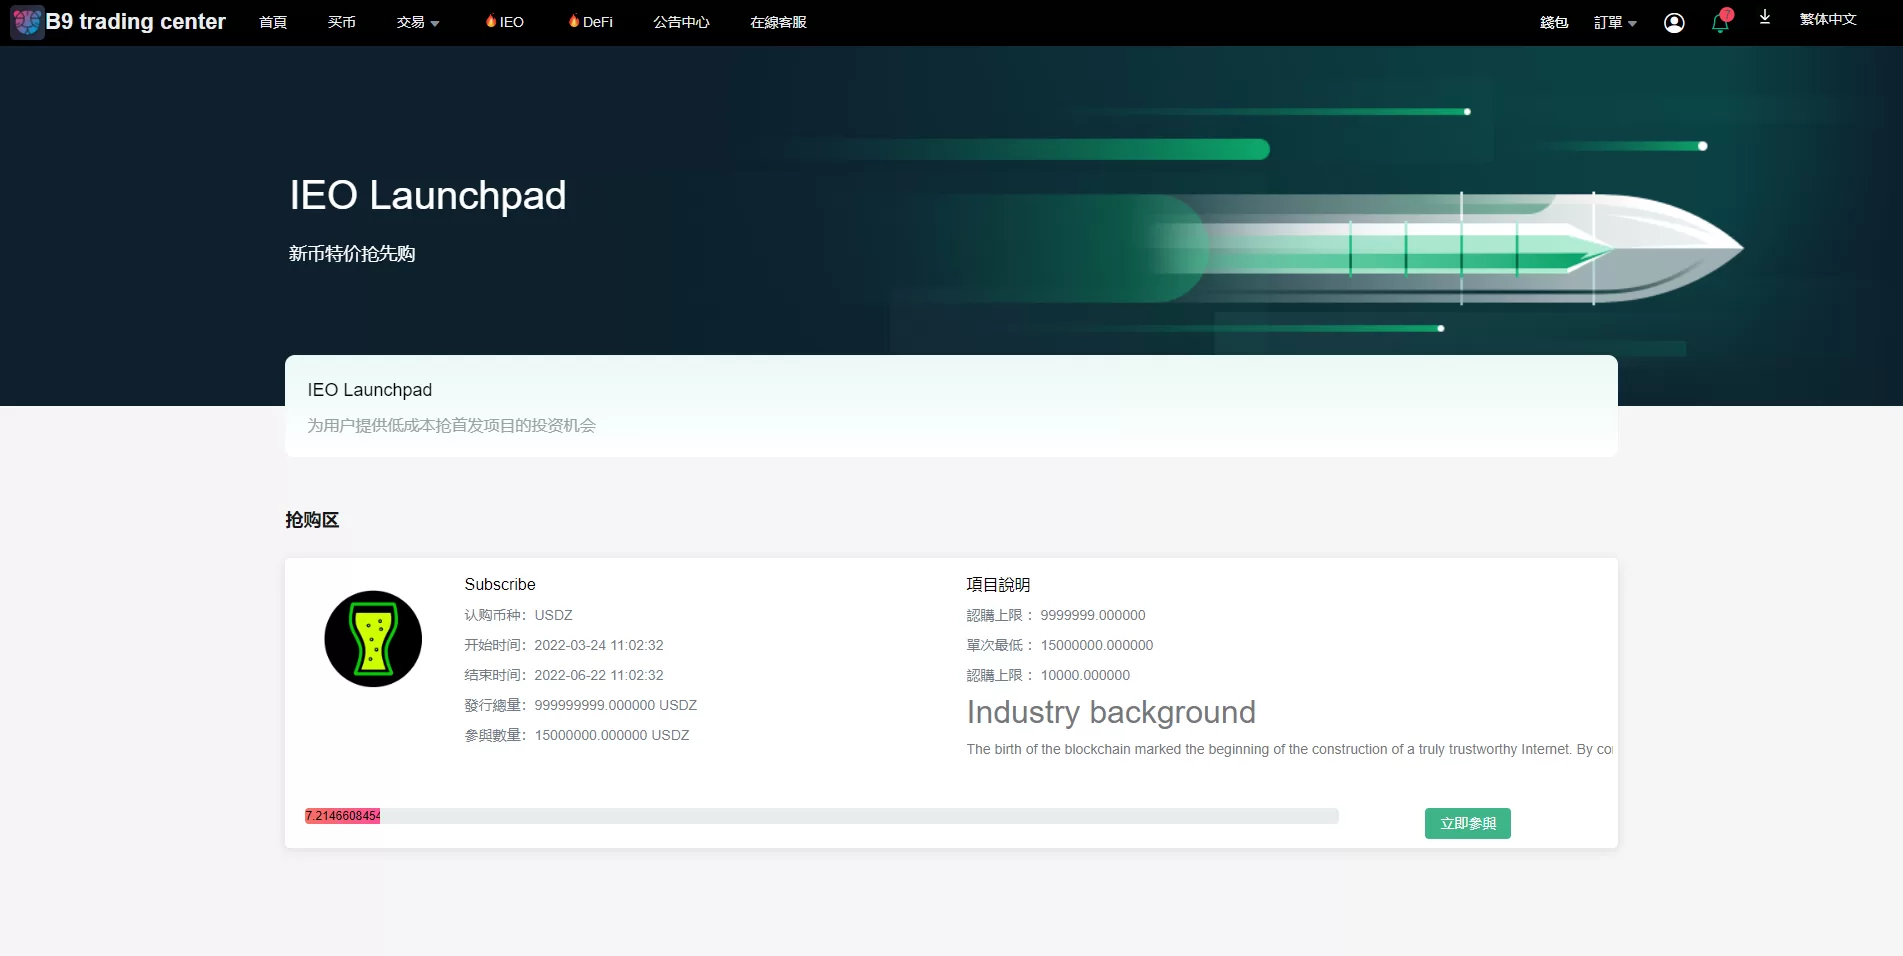This screenshot has width=1903, height=956.
Task: Open the user account profile icon
Action: pos(1673,23)
